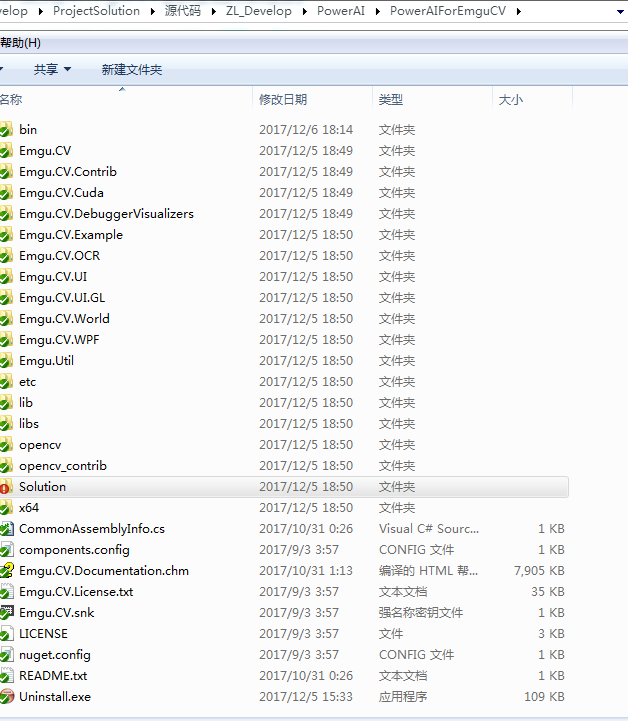This screenshot has height=721, width=628.
Task: Expand arrow after PowerAI breadcrumb
Action: pos(377,11)
